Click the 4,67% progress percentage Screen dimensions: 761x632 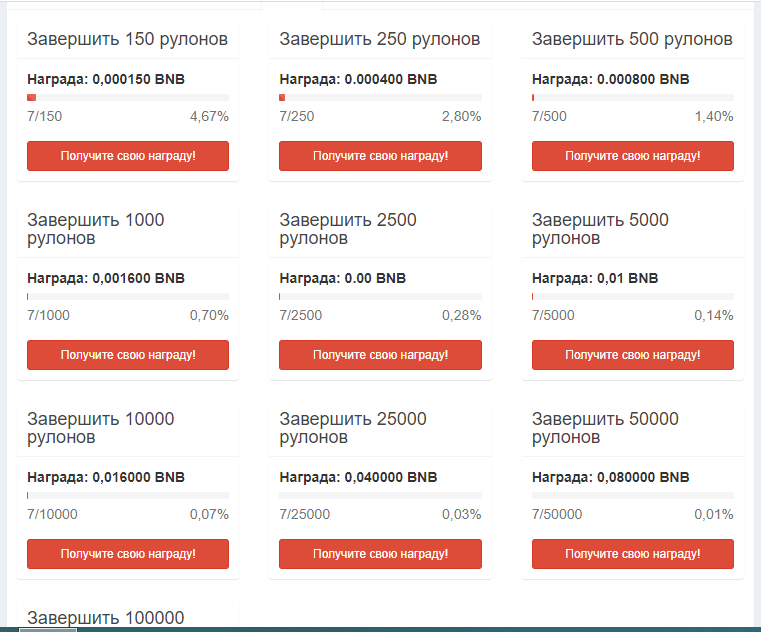[x=209, y=116]
